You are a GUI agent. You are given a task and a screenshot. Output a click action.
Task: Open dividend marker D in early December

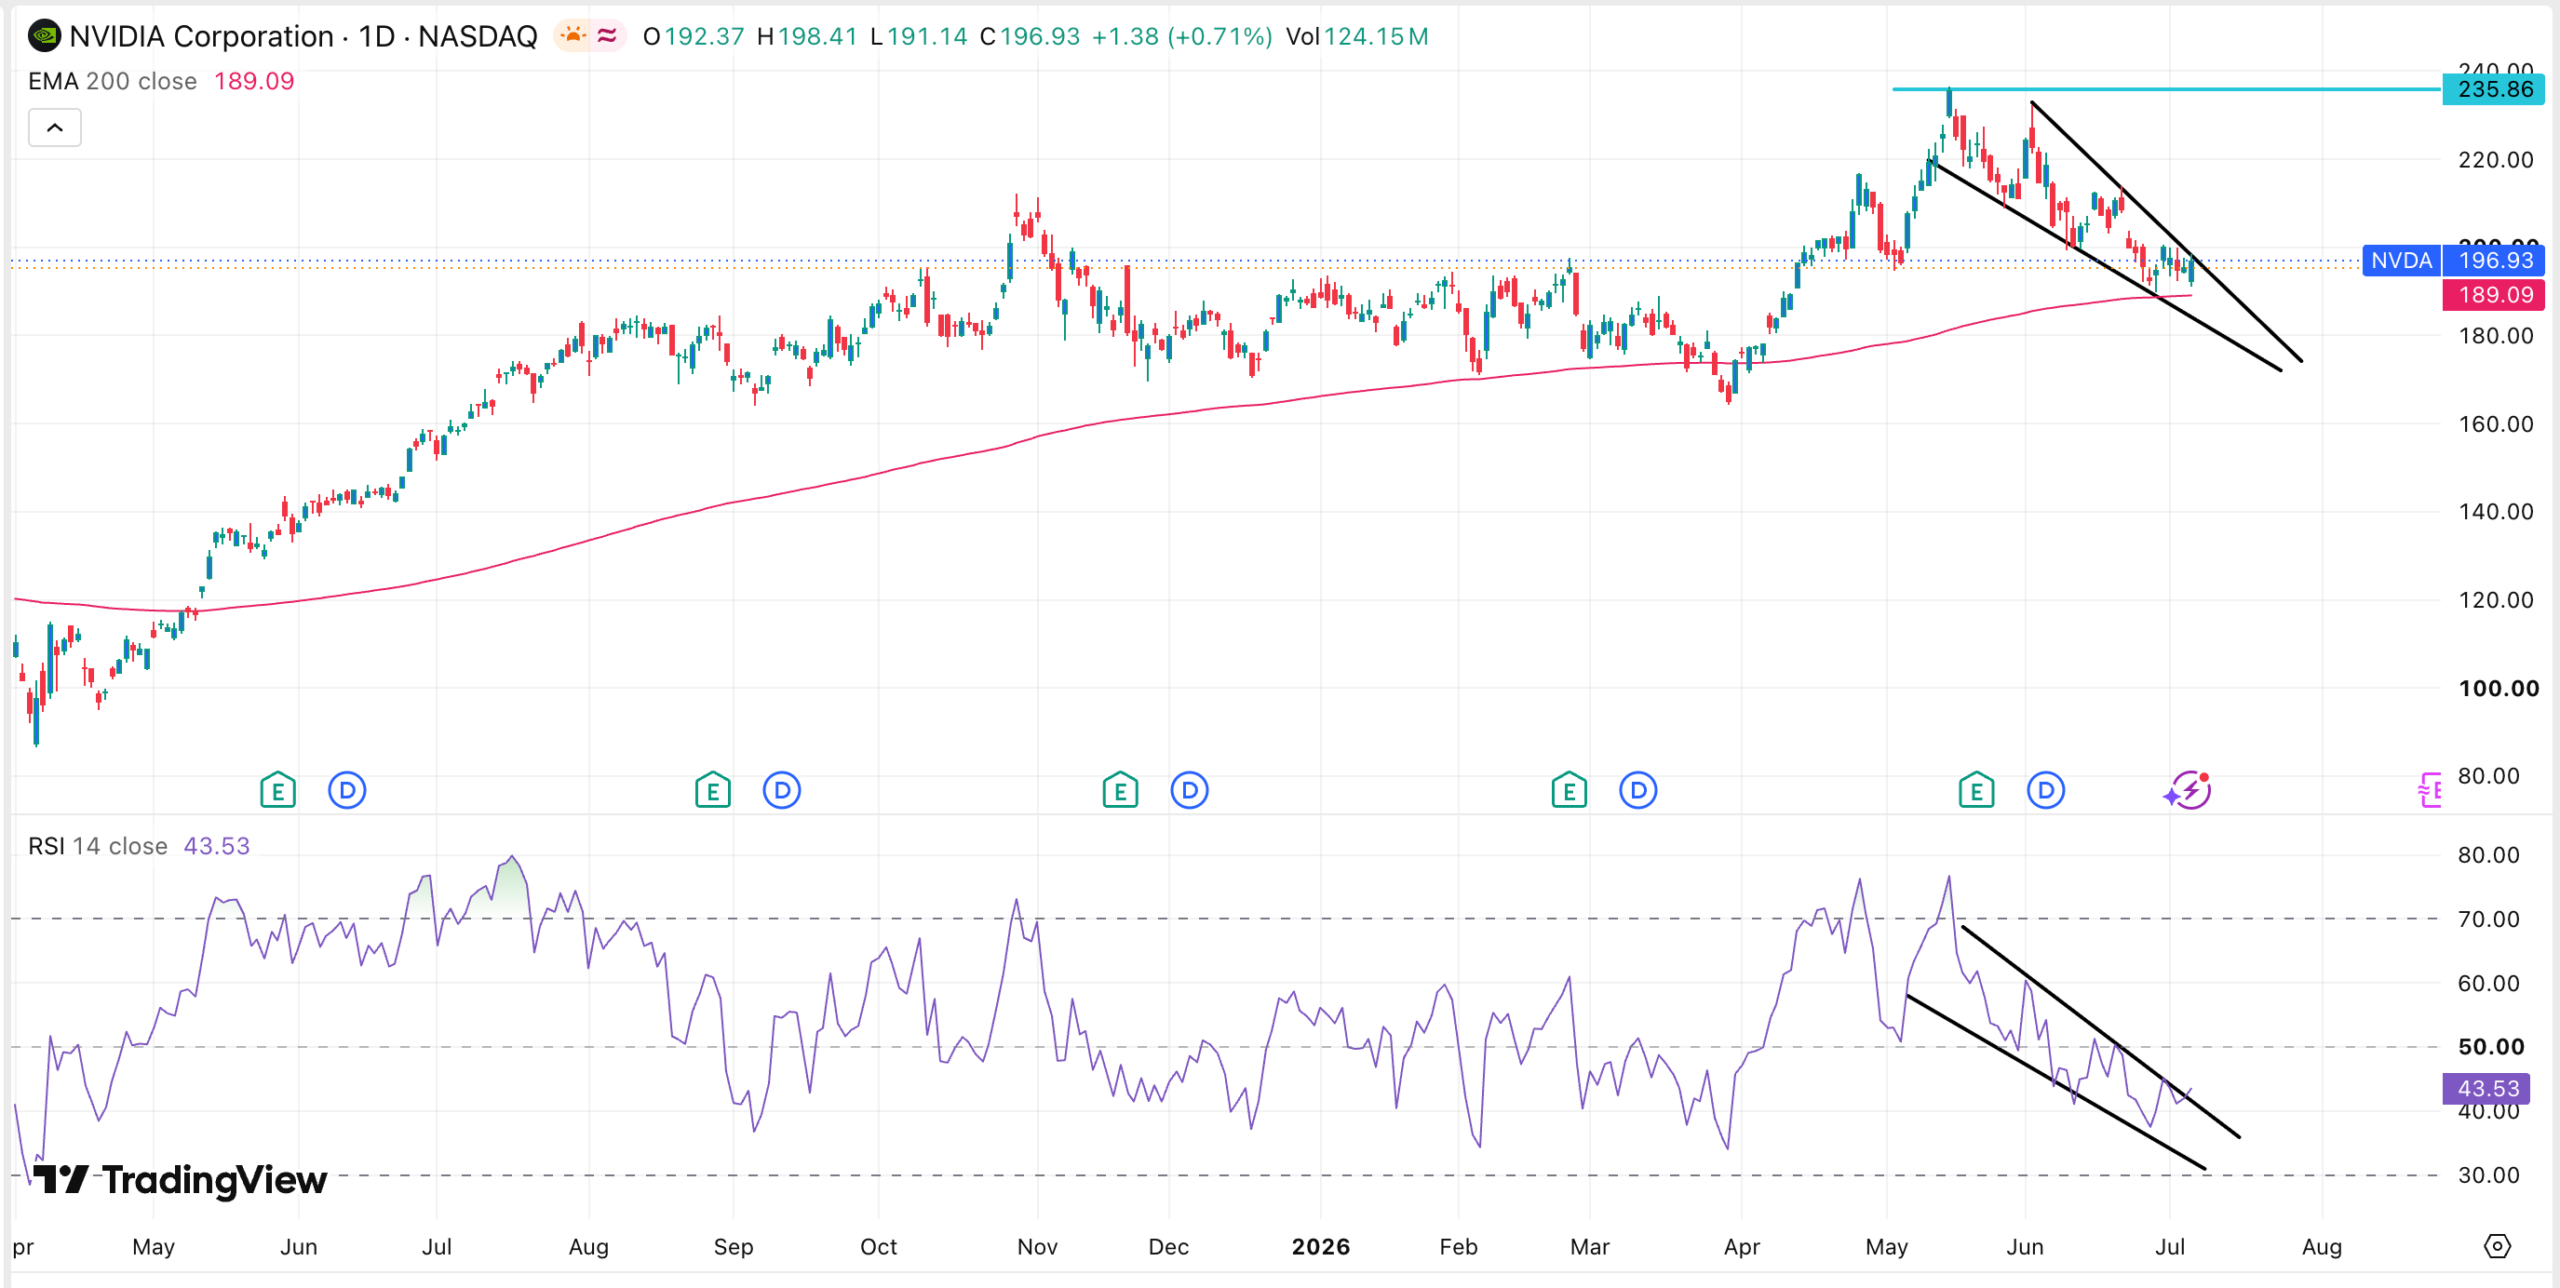click(1190, 791)
